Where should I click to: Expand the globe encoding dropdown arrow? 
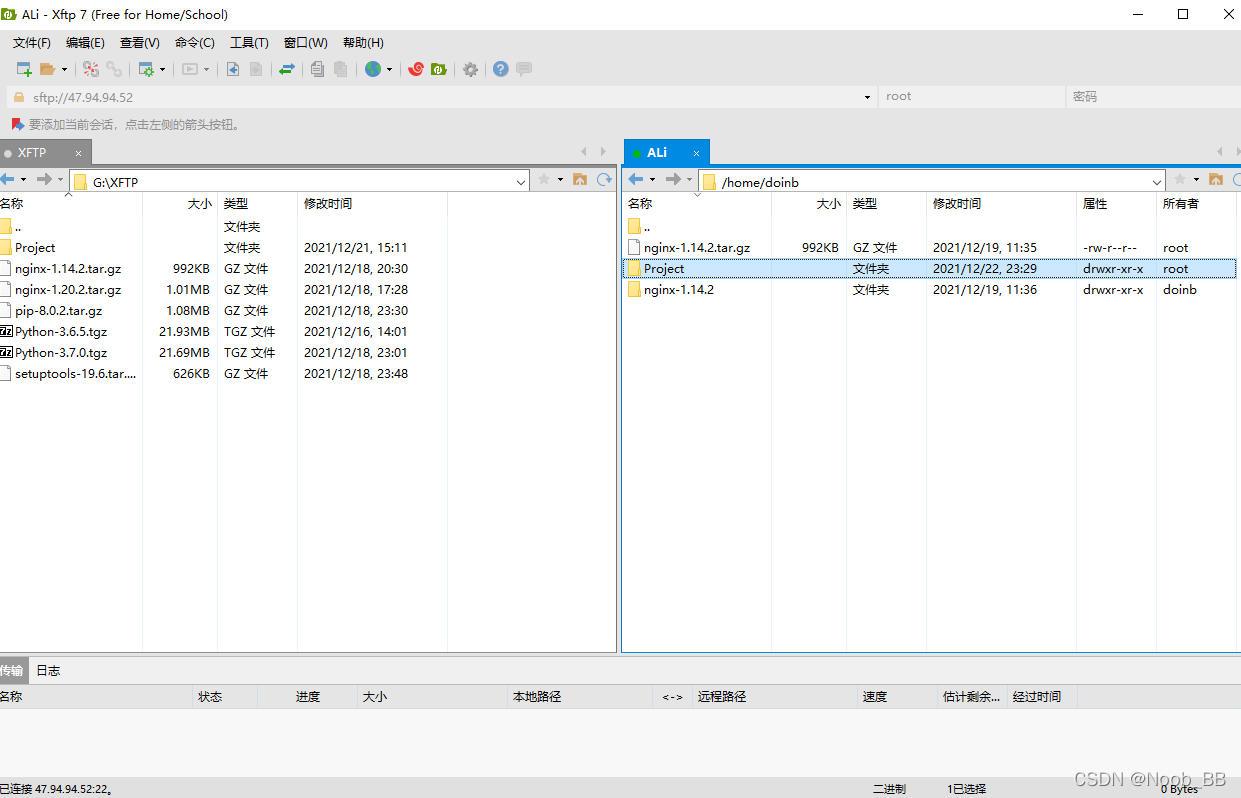coord(390,70)
